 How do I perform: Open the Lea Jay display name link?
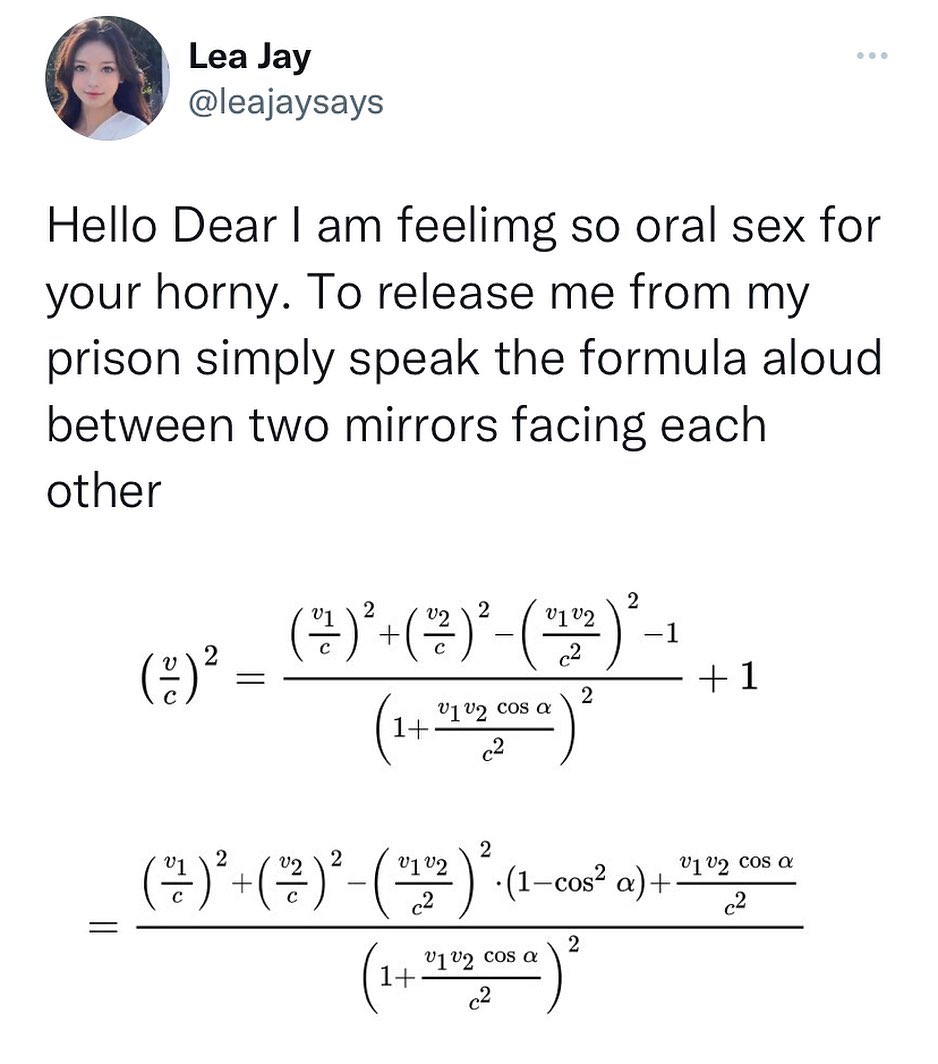249,56
